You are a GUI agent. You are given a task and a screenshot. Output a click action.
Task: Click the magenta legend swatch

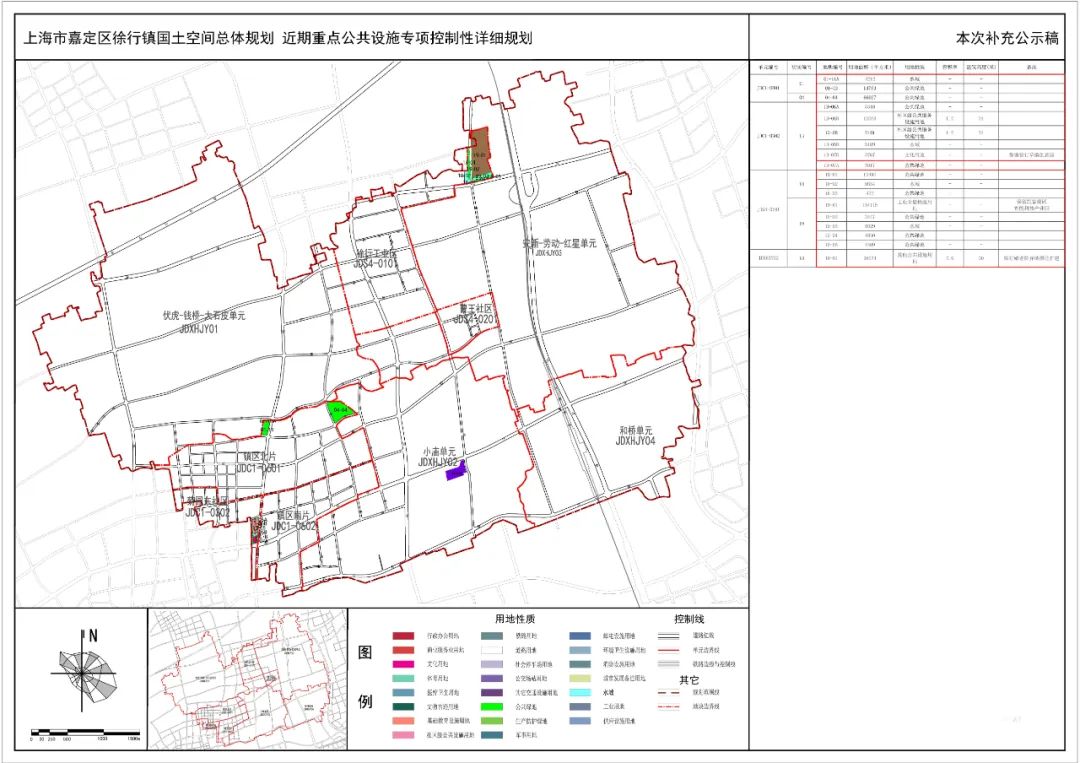403,665
